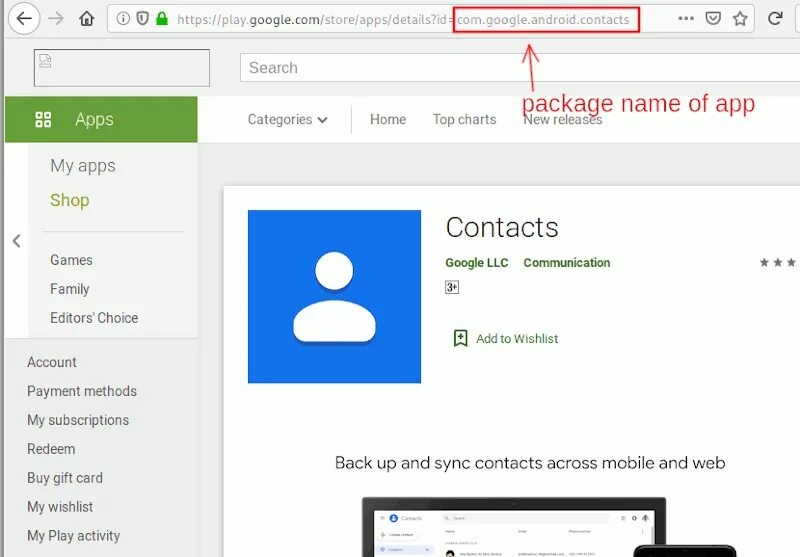Click the Contacts app blue icon
Screen dimensions: 800x557
tap(334, 296)
